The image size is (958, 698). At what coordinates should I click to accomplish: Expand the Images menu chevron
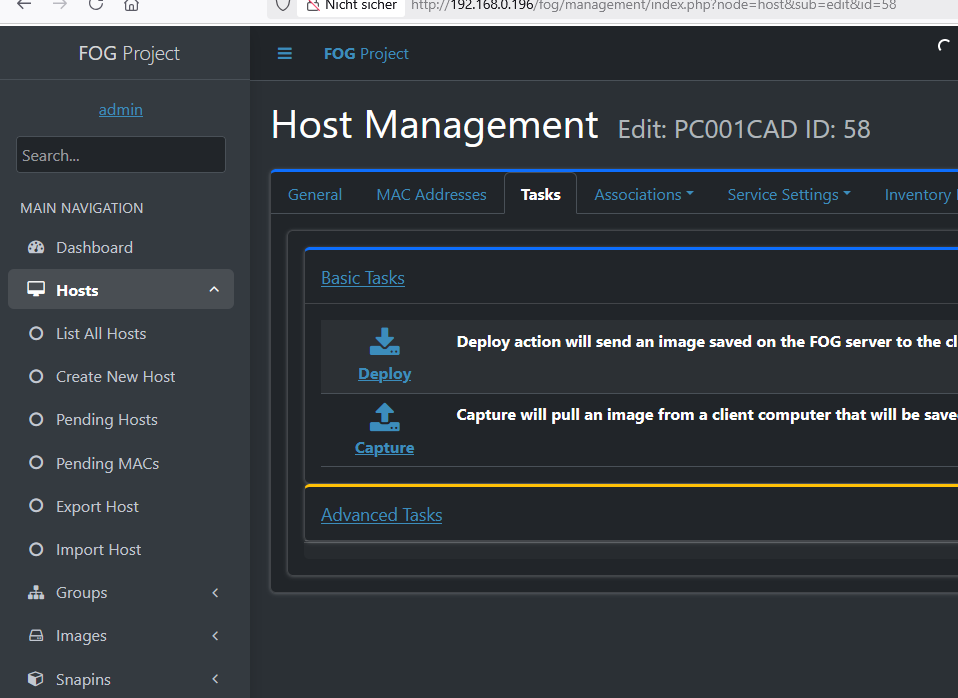pyautogui.click(x=215, y=636)
